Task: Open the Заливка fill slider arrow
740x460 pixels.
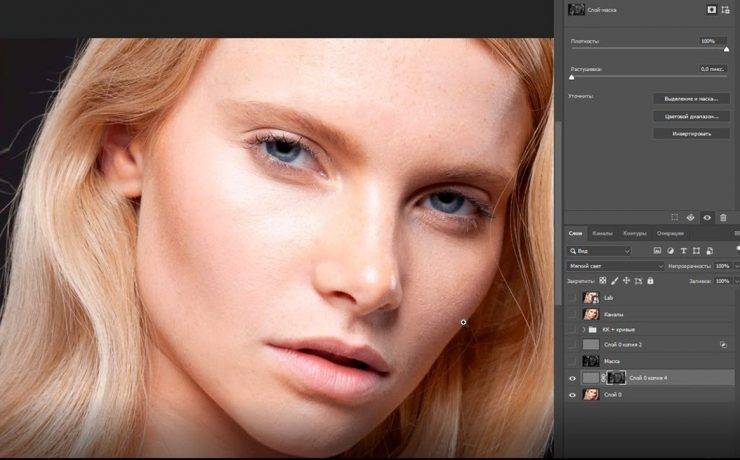Action: (736, 281)
